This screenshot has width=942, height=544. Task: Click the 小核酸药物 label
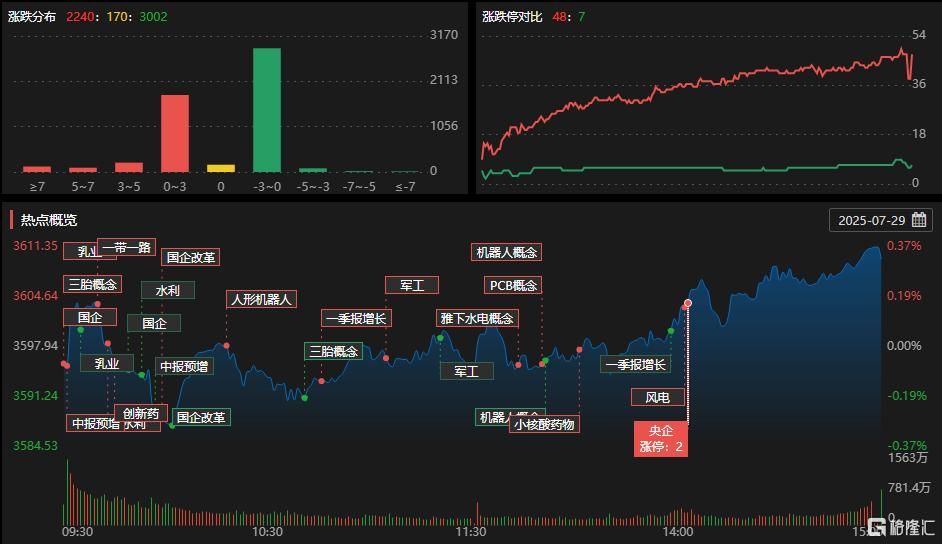tap(545, 424)
